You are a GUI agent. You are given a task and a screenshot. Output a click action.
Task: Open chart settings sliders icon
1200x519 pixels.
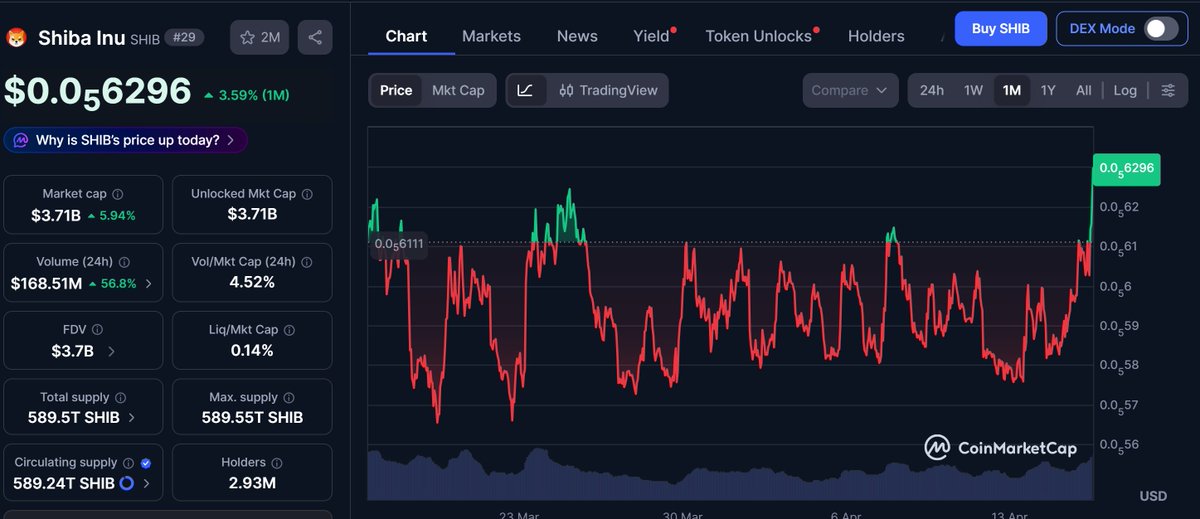(1168, 90)
